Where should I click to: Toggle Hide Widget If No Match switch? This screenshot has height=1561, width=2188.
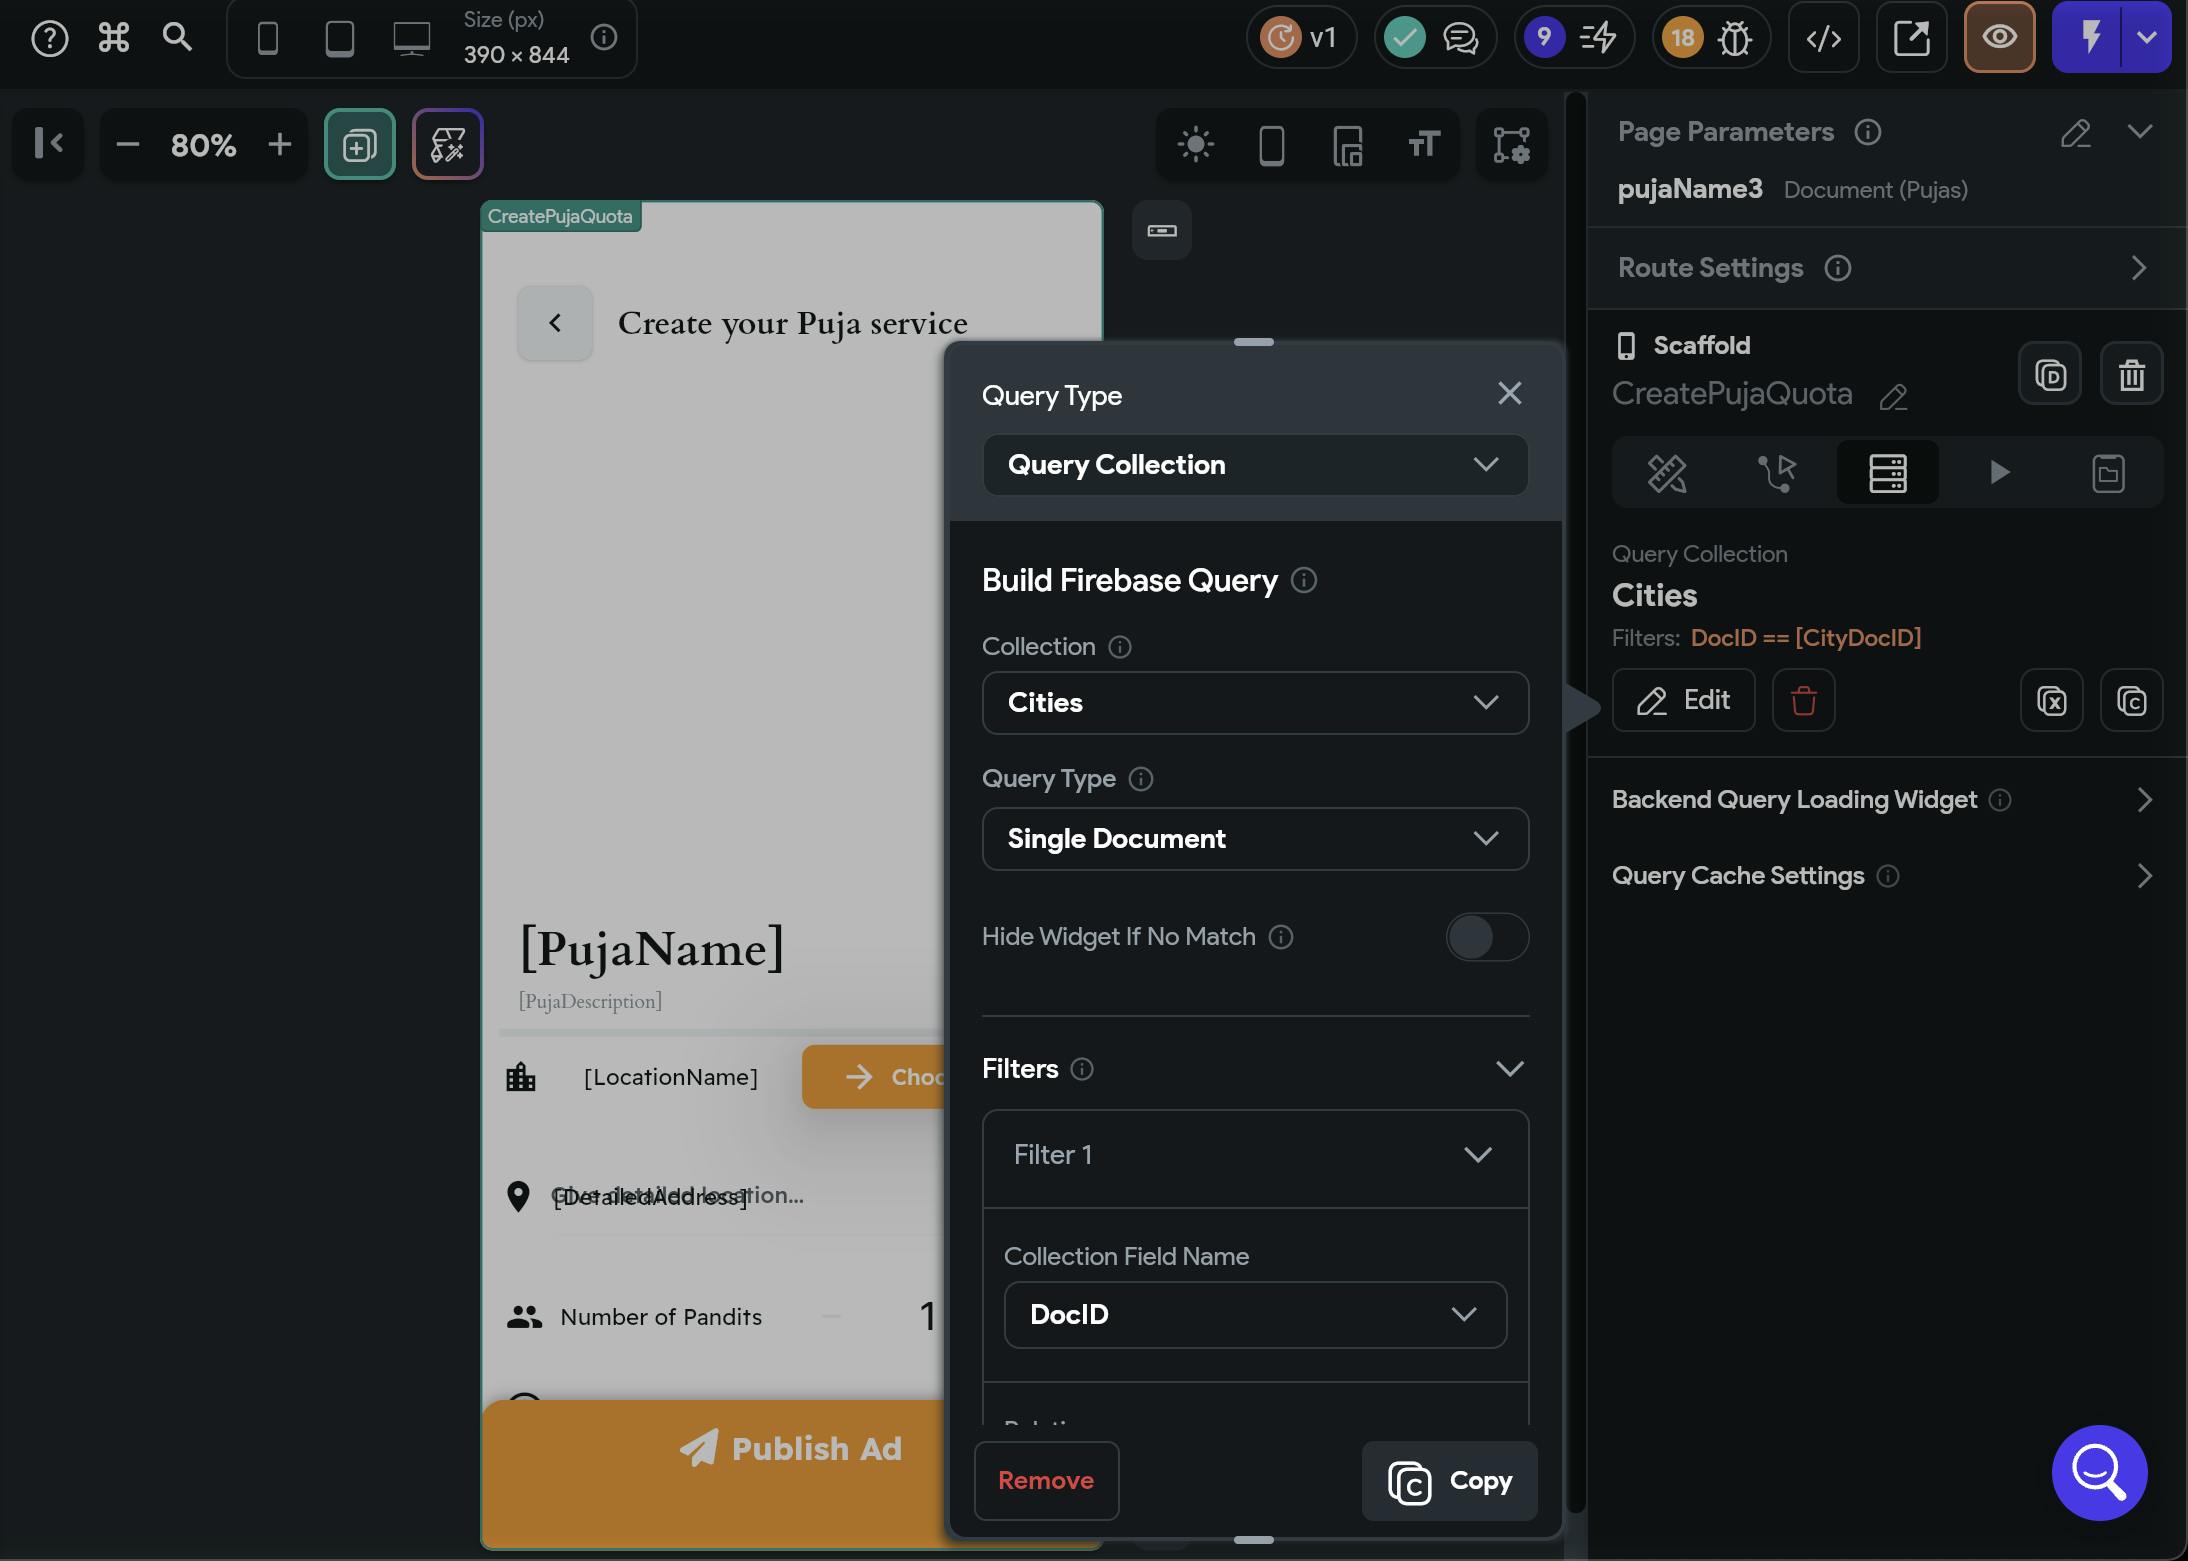[1486, 937]
